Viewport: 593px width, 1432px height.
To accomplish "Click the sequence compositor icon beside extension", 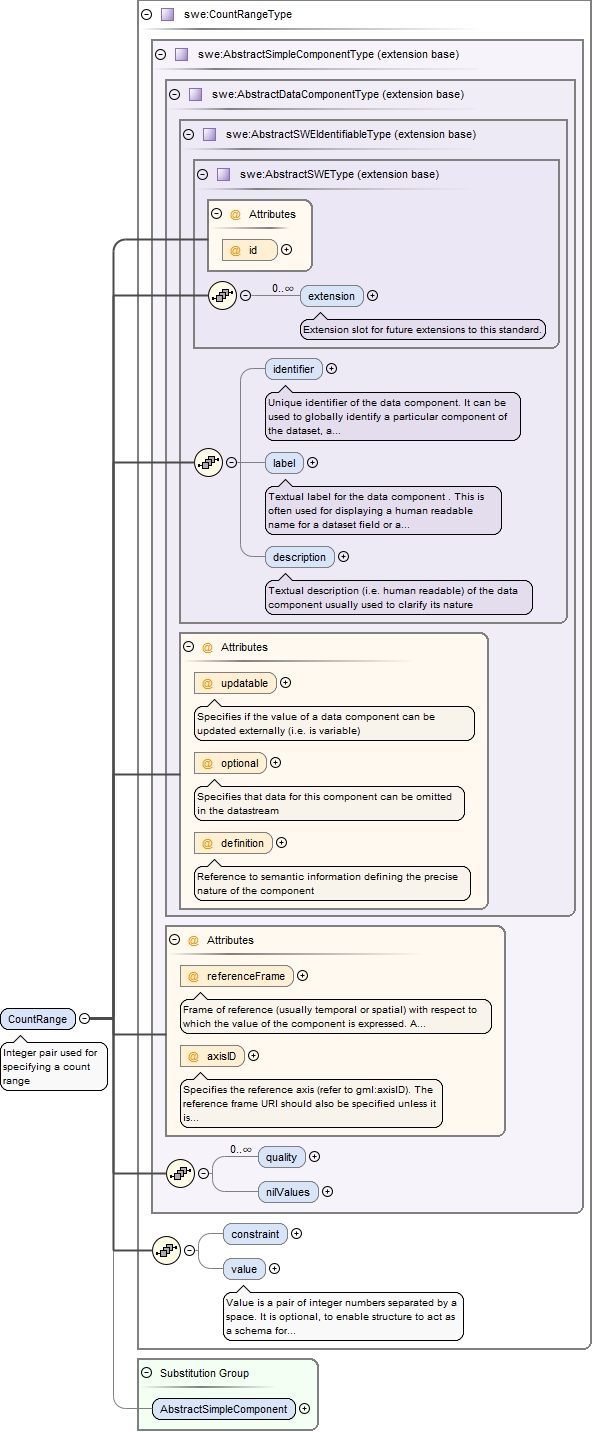I will tap(223, 296).
